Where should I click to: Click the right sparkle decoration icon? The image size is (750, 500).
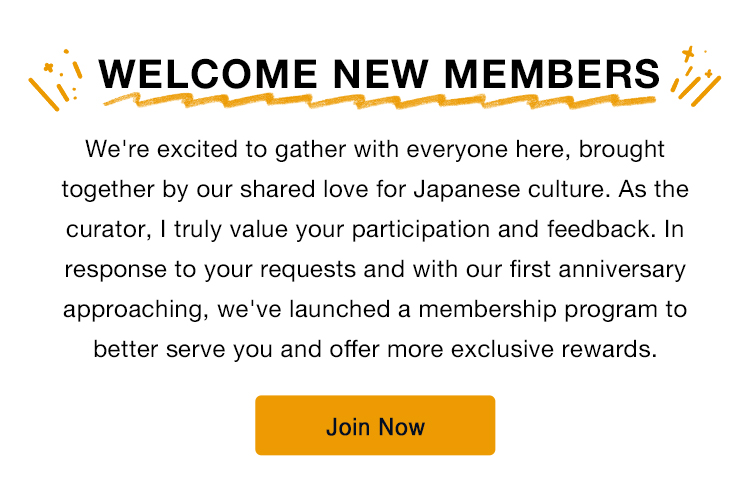[x=697, y=76]
